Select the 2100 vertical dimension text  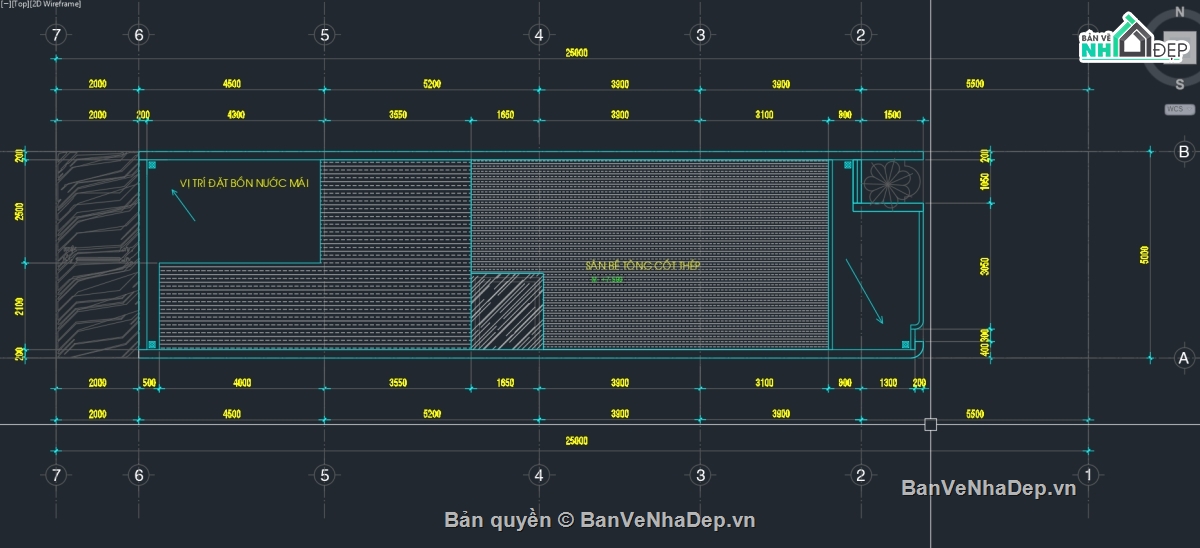(x=21, y=306)
